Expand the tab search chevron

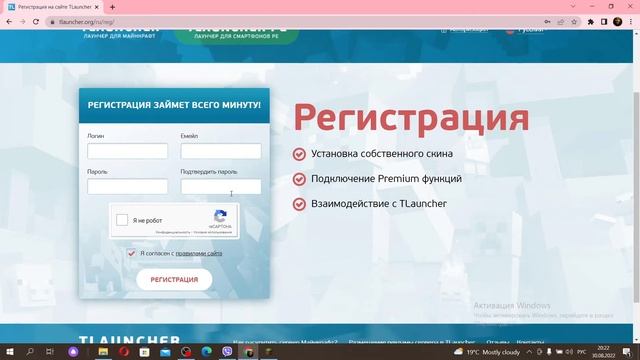click(x=573, y=6)
